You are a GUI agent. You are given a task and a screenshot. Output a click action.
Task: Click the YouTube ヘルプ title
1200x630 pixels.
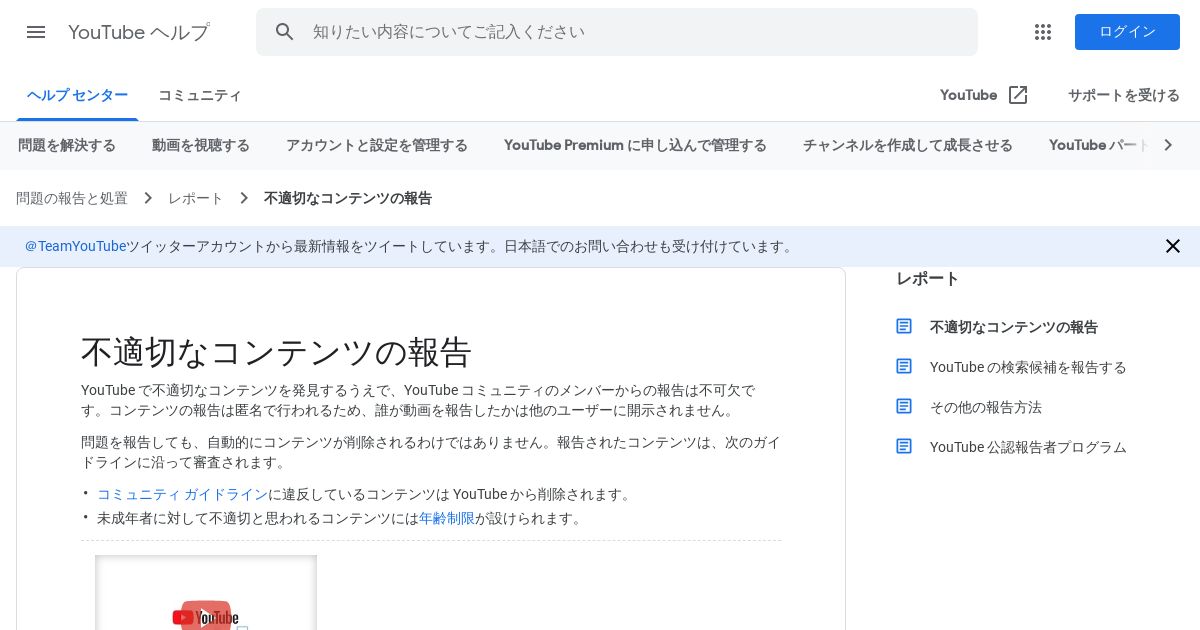coord(139,32)
